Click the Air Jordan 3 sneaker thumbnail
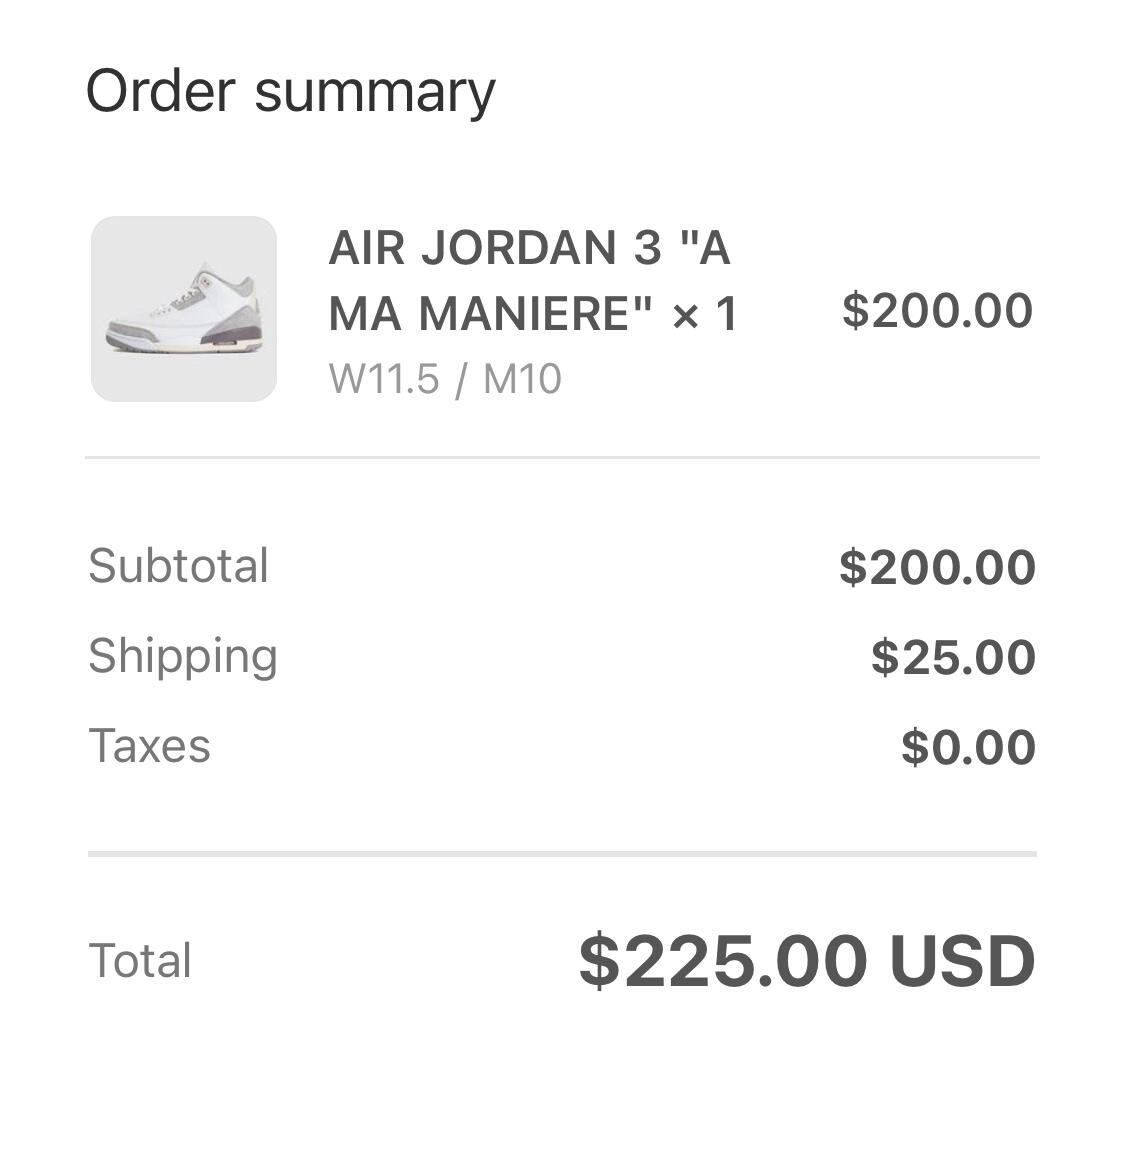Viewport: 1125px width, 1157px height. point(184,309)
